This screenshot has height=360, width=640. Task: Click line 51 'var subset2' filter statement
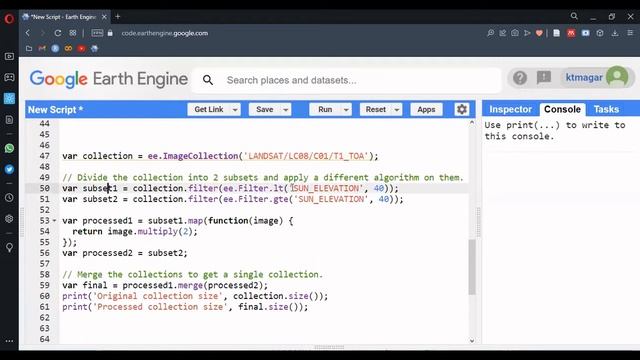point(233,199)
